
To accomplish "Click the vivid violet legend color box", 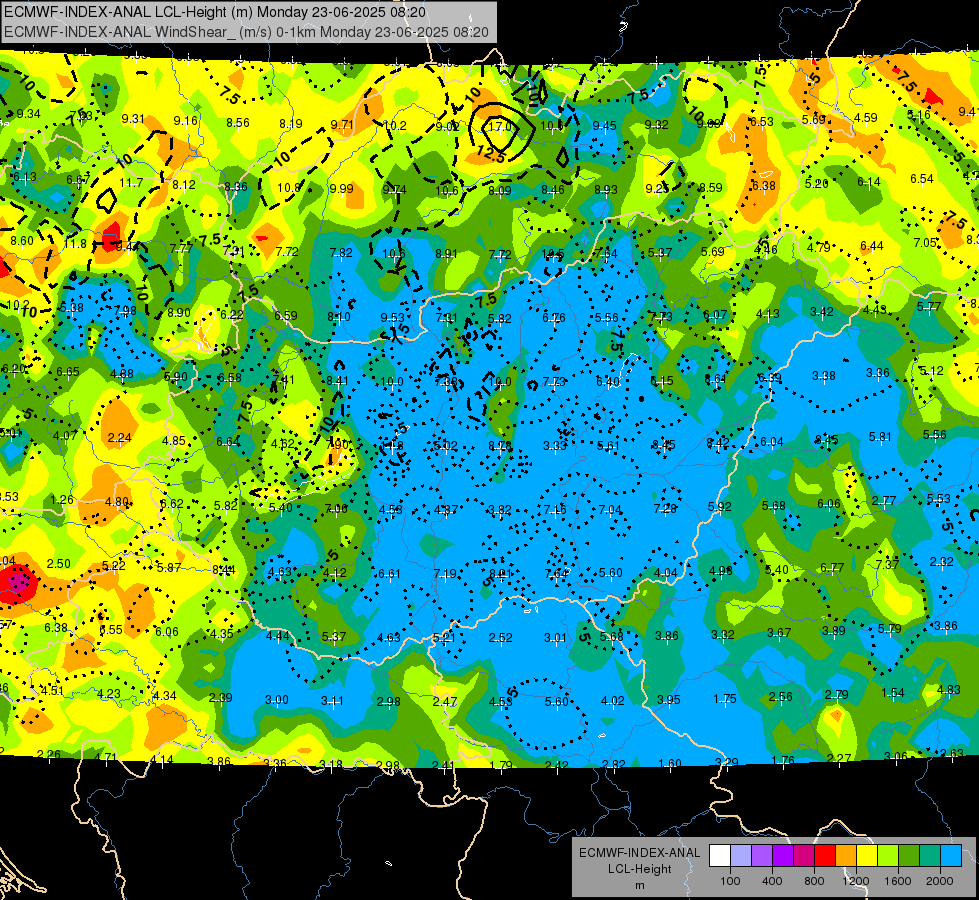I will coord(783,856).
